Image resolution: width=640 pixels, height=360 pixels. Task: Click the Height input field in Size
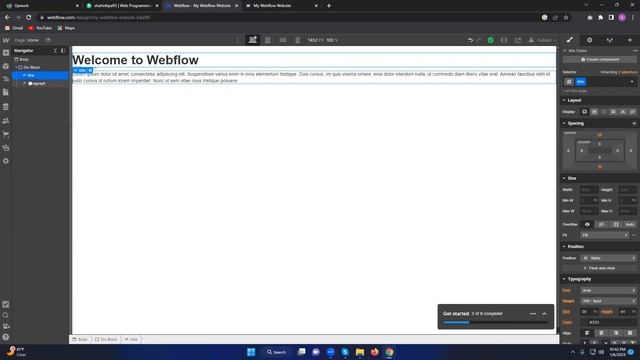pyautogui.click(x=627, y=190)
